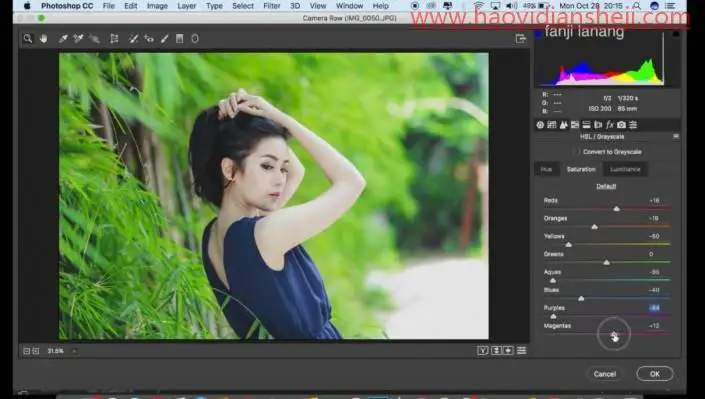The height and width of the screenshot is (399, 705).
Task: Toggle full screen mode icon above preview
Action: click(520, 39)
